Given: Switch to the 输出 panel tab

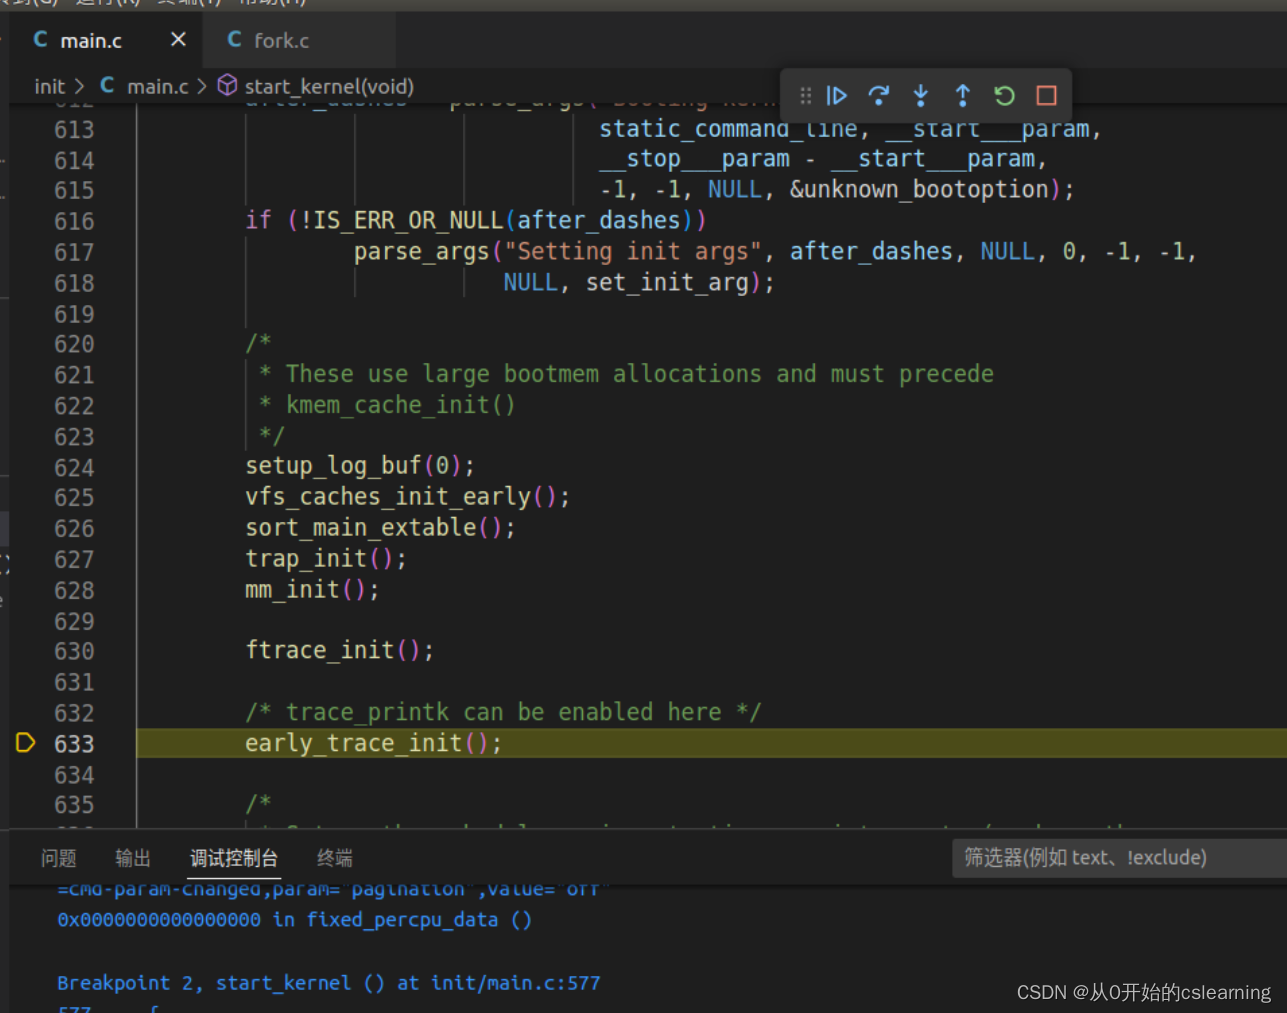Looking at the screenshot, I should [133, 858].
